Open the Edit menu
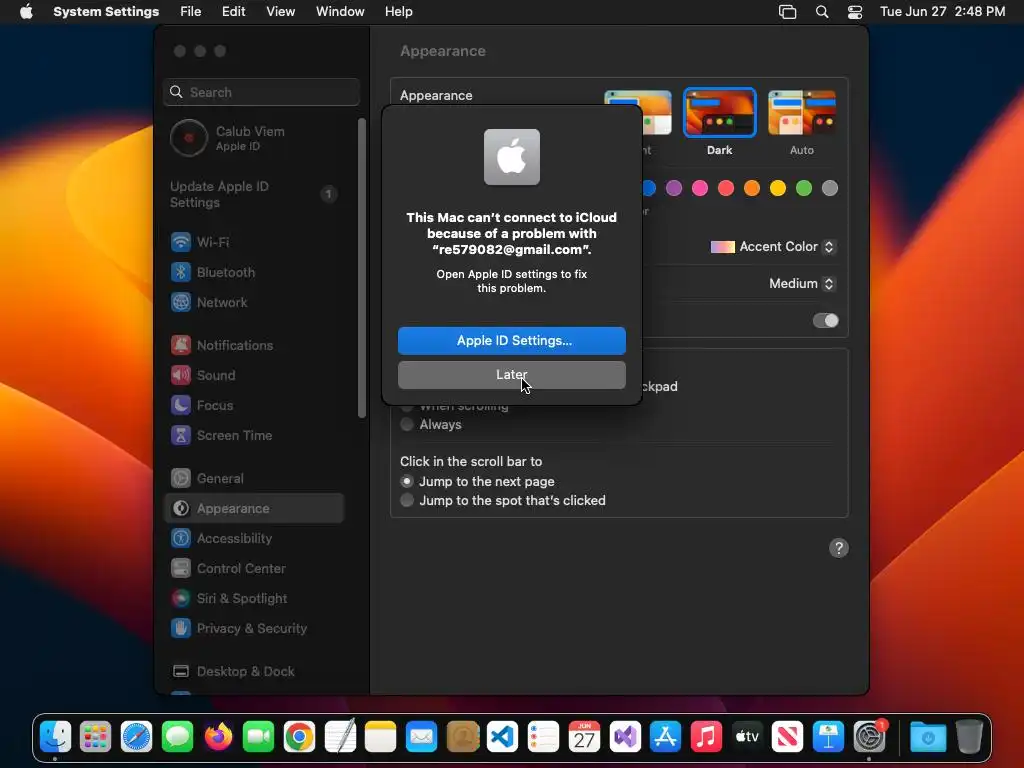Viewport: 1024px width, 768px height. pos(233,12)
